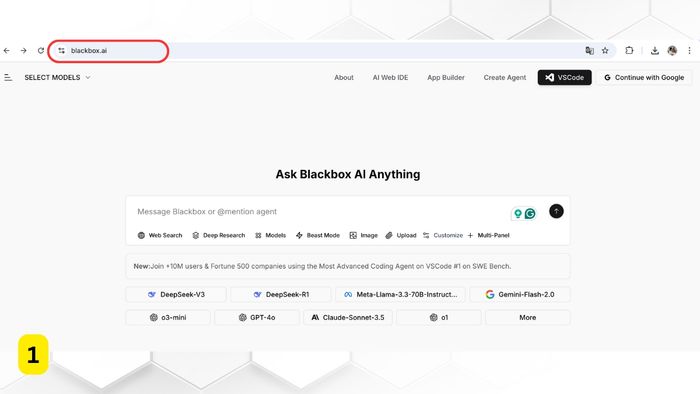Open the browser extensions puzzle icon
Image resolution: width=700 pixels, height=394 pixels.
629,51
